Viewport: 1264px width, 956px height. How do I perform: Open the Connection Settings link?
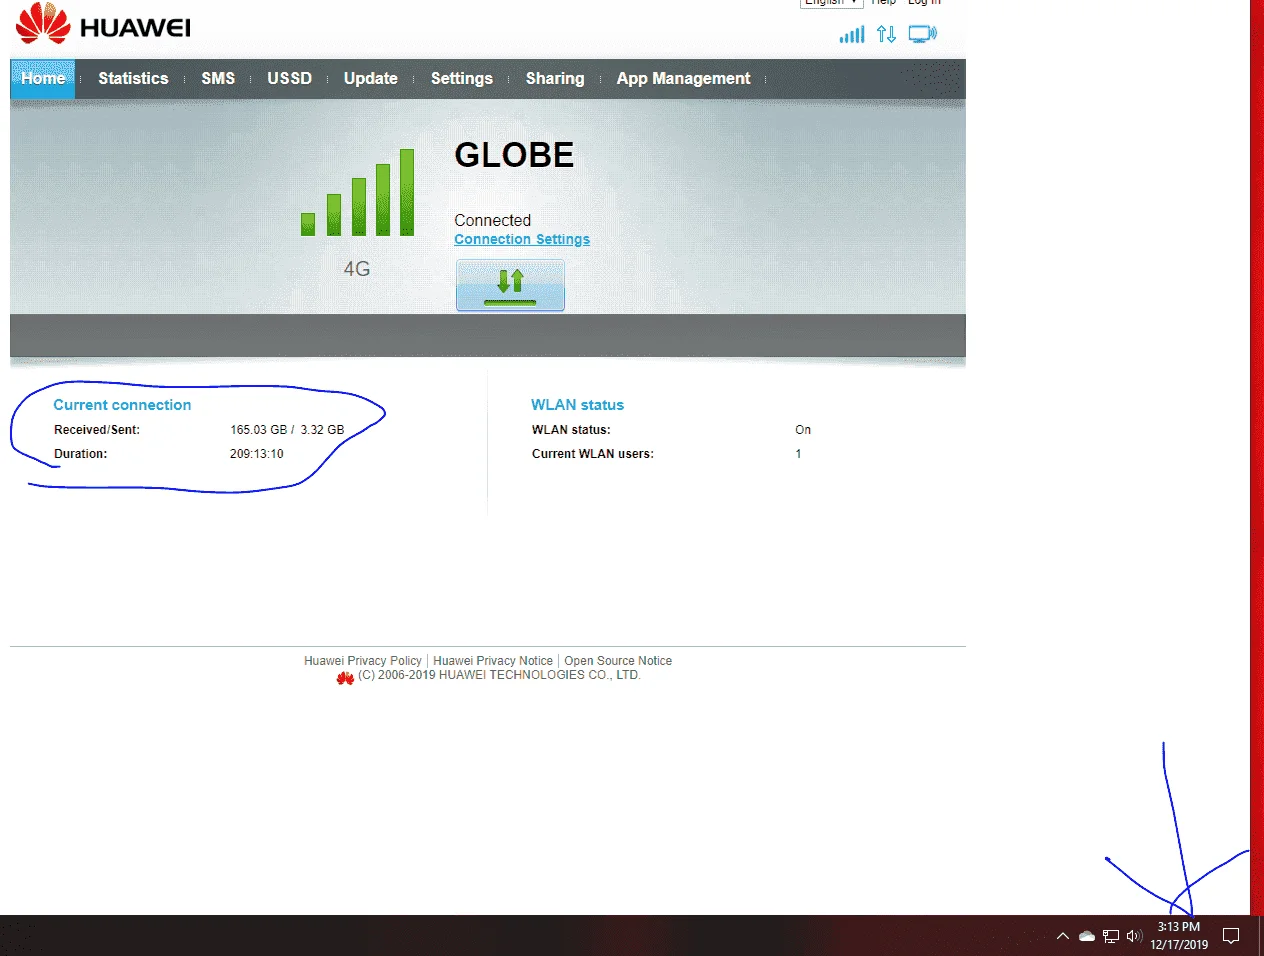522,239
